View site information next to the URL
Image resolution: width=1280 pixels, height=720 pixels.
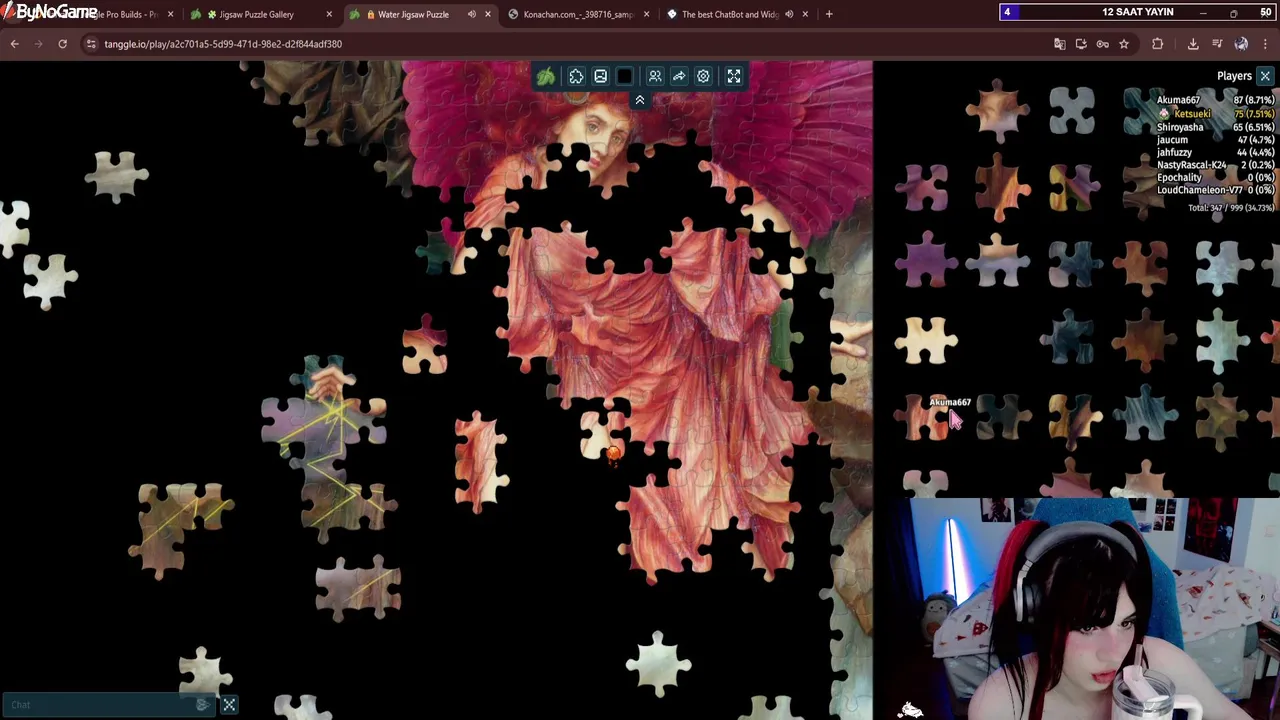pos(91,44)
